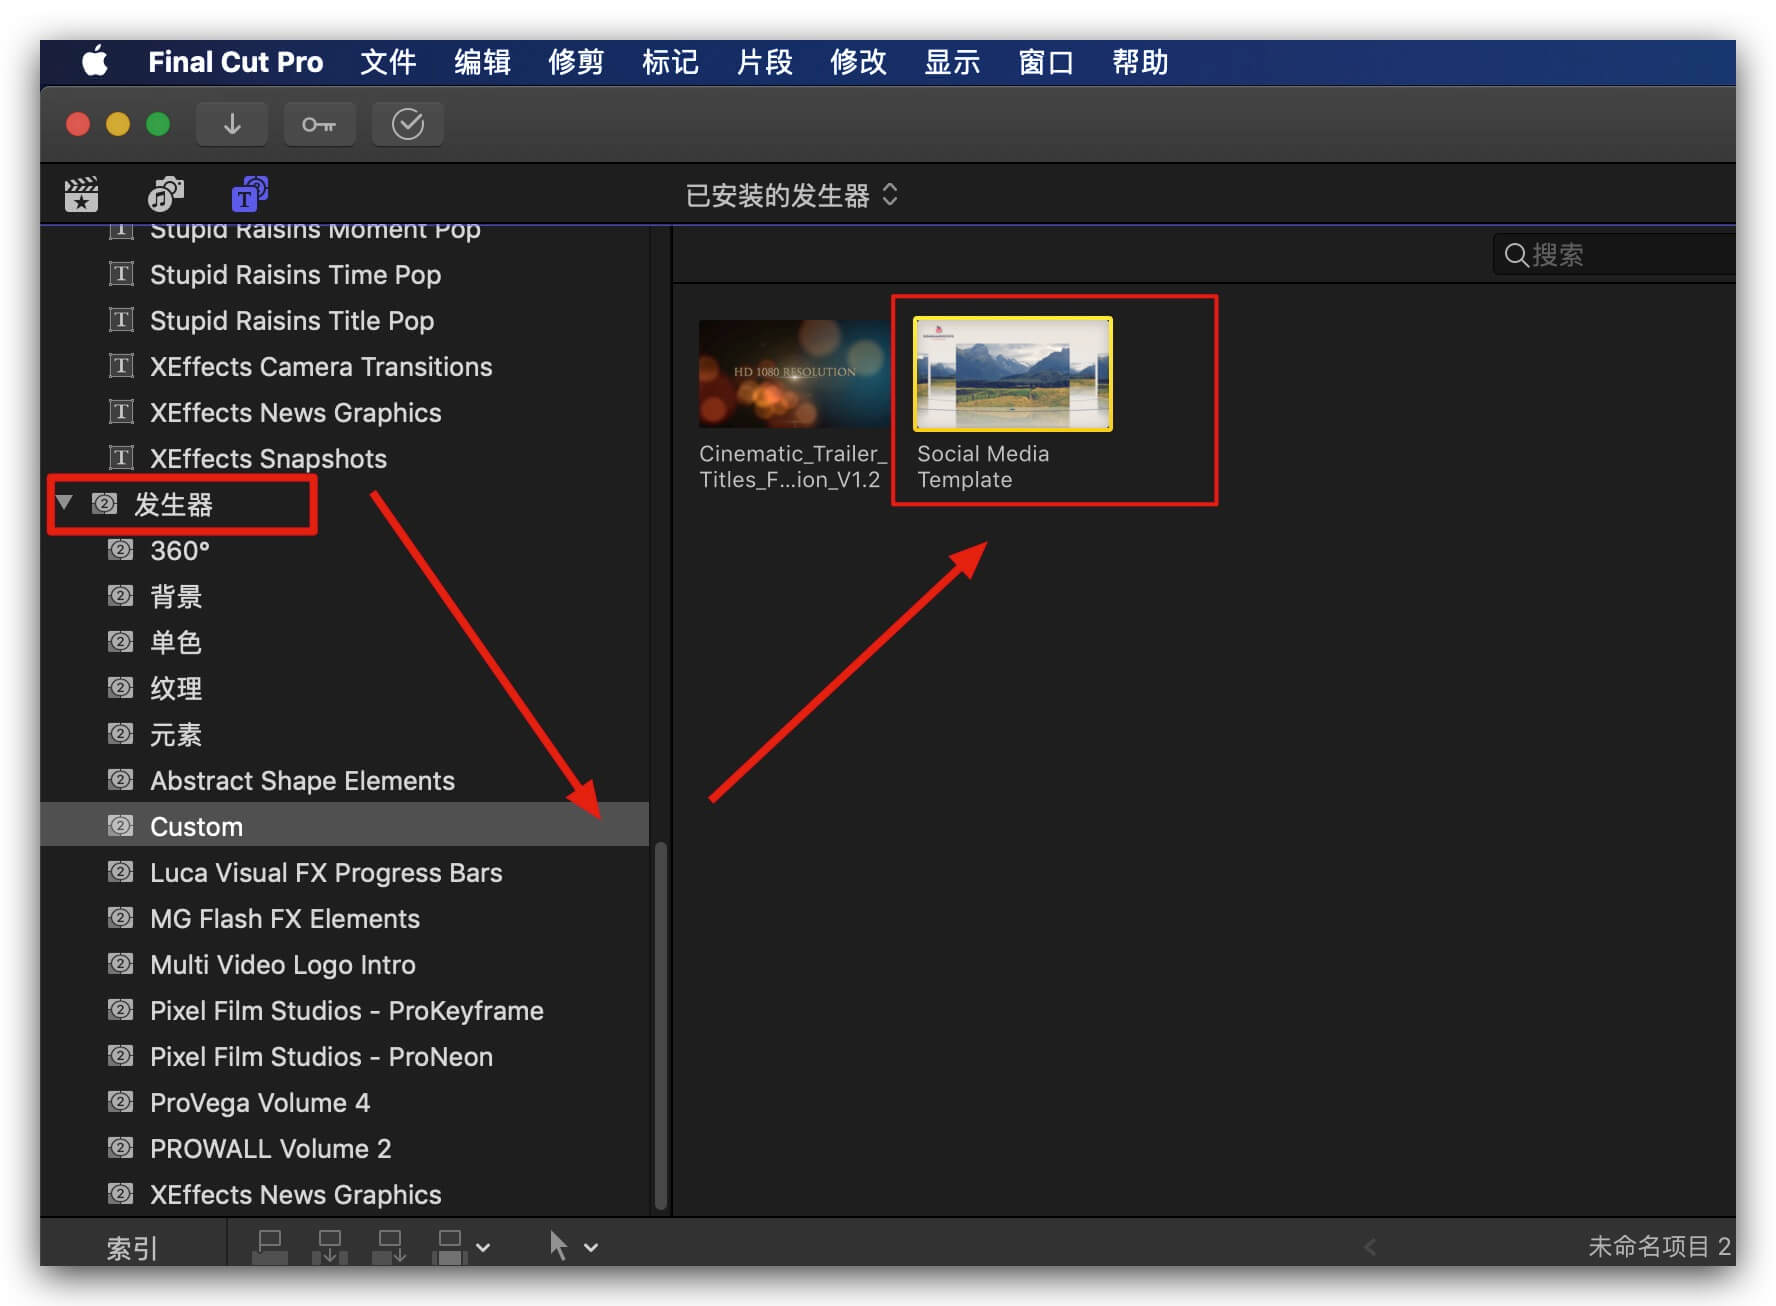Open the 显示 menu
The height and width of the screenshot is (1306, 1776).
coord(952,62)
